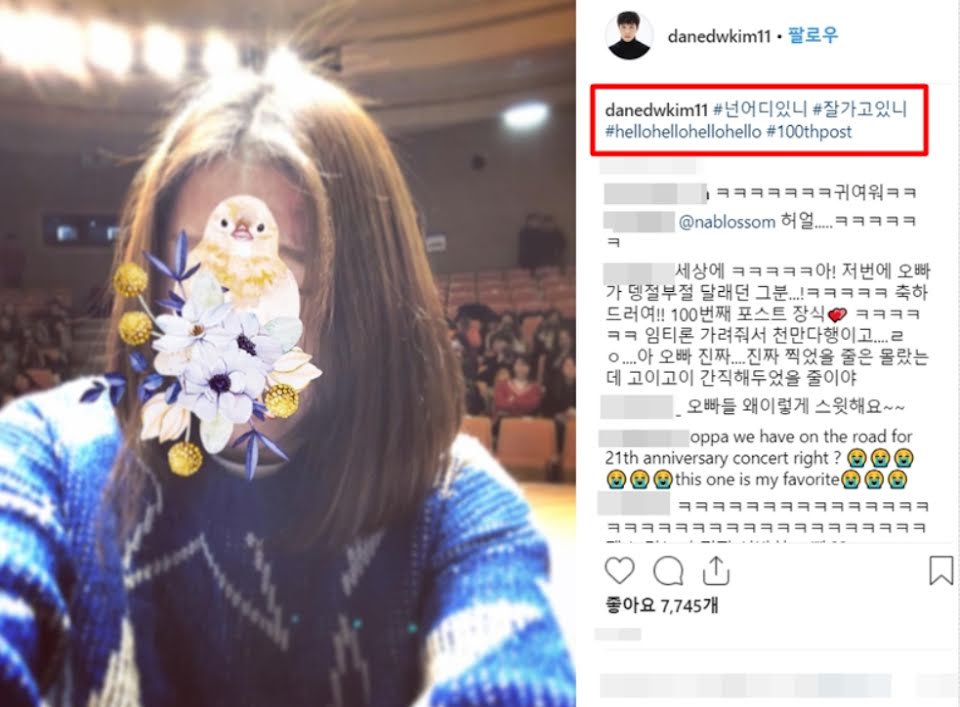Screen dimensions: 960x707
Task: Share the post with the upload arrow icon
Action: pos(716,570)
